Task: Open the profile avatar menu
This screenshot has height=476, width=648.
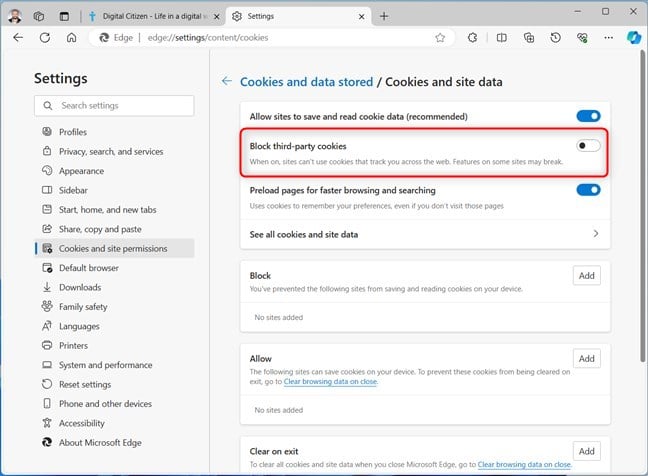Action: 15,16
